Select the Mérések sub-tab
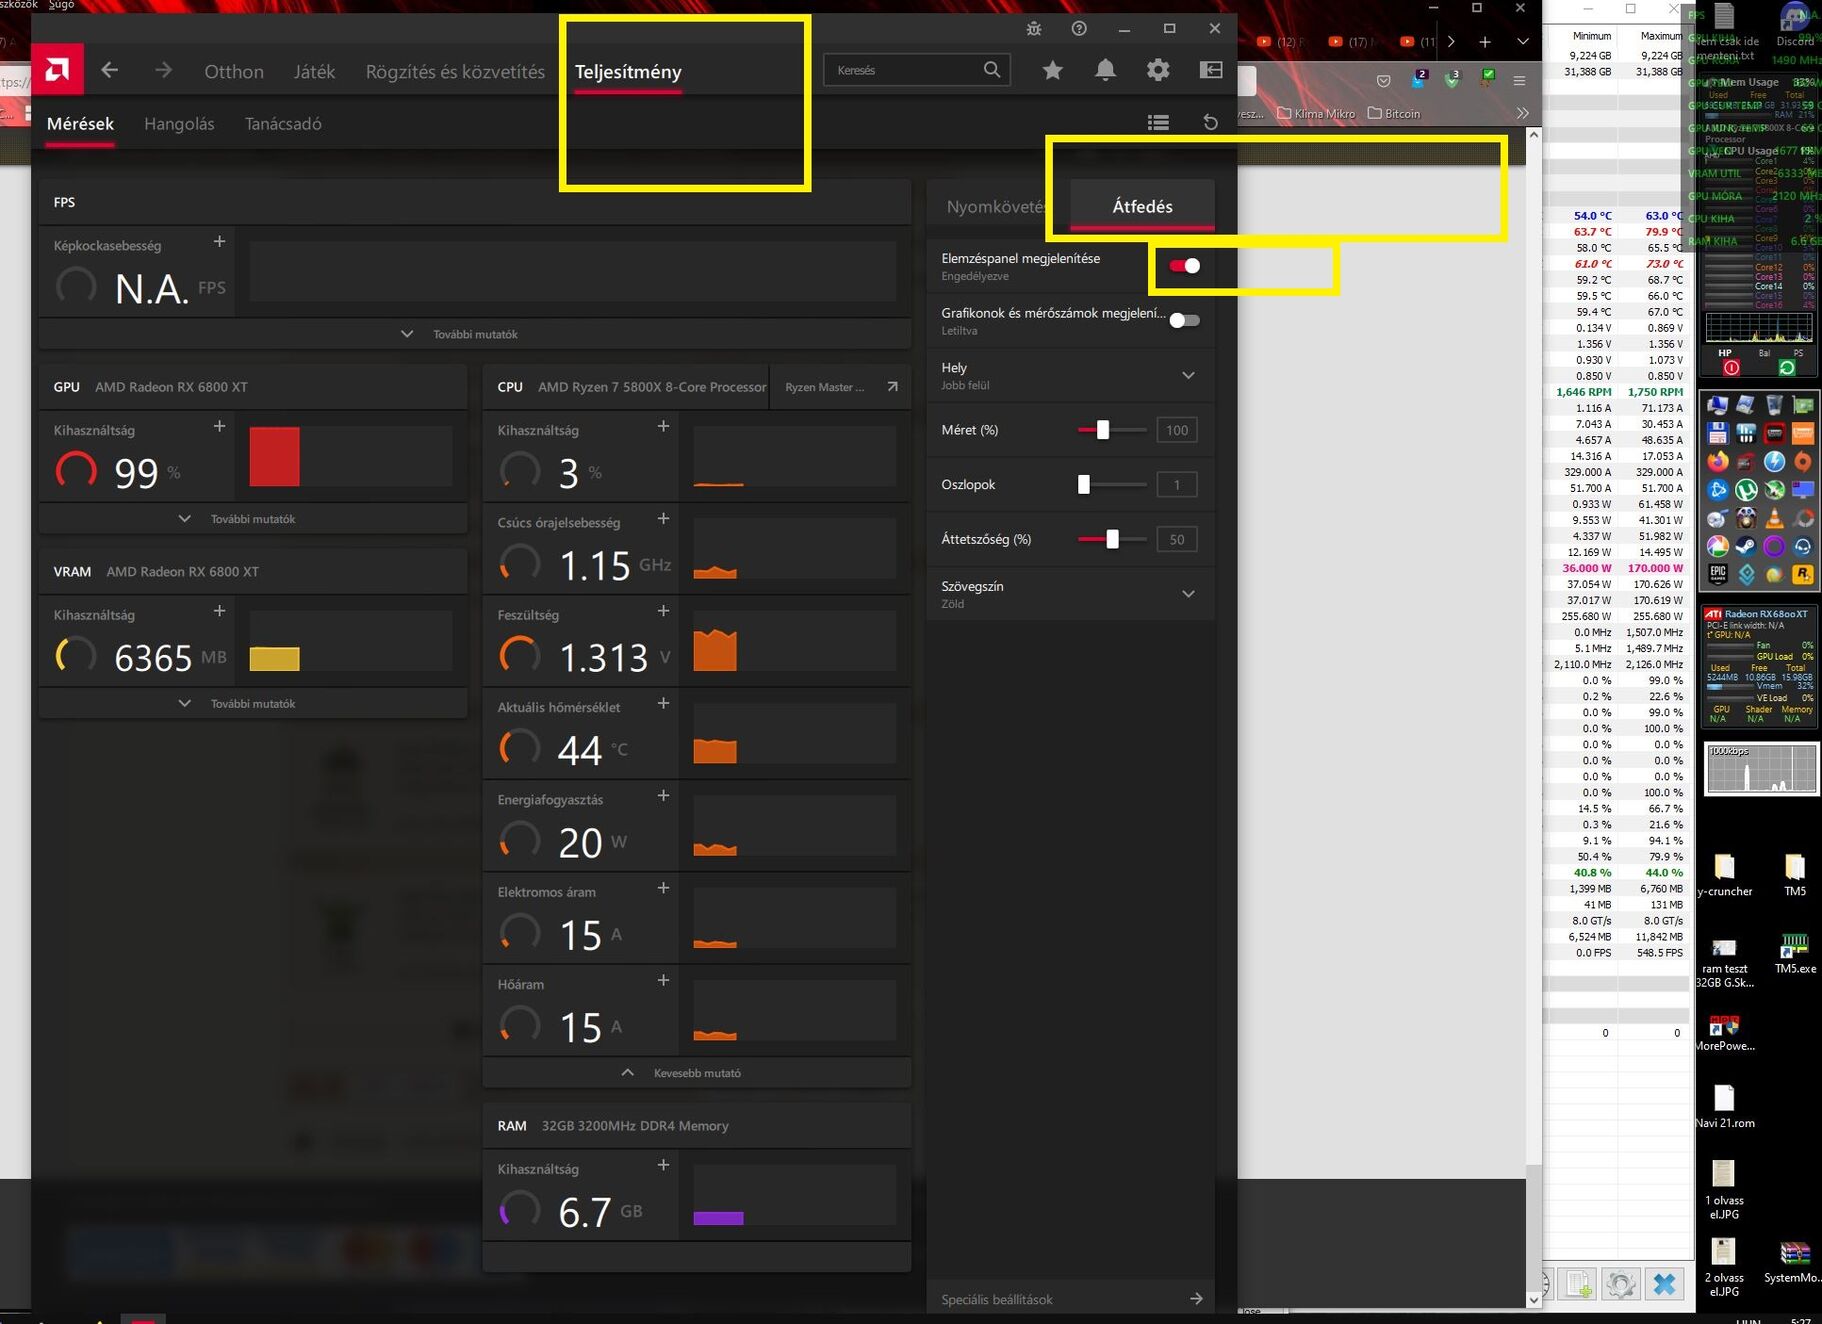 pyautogui.click(x=80, y=124)
